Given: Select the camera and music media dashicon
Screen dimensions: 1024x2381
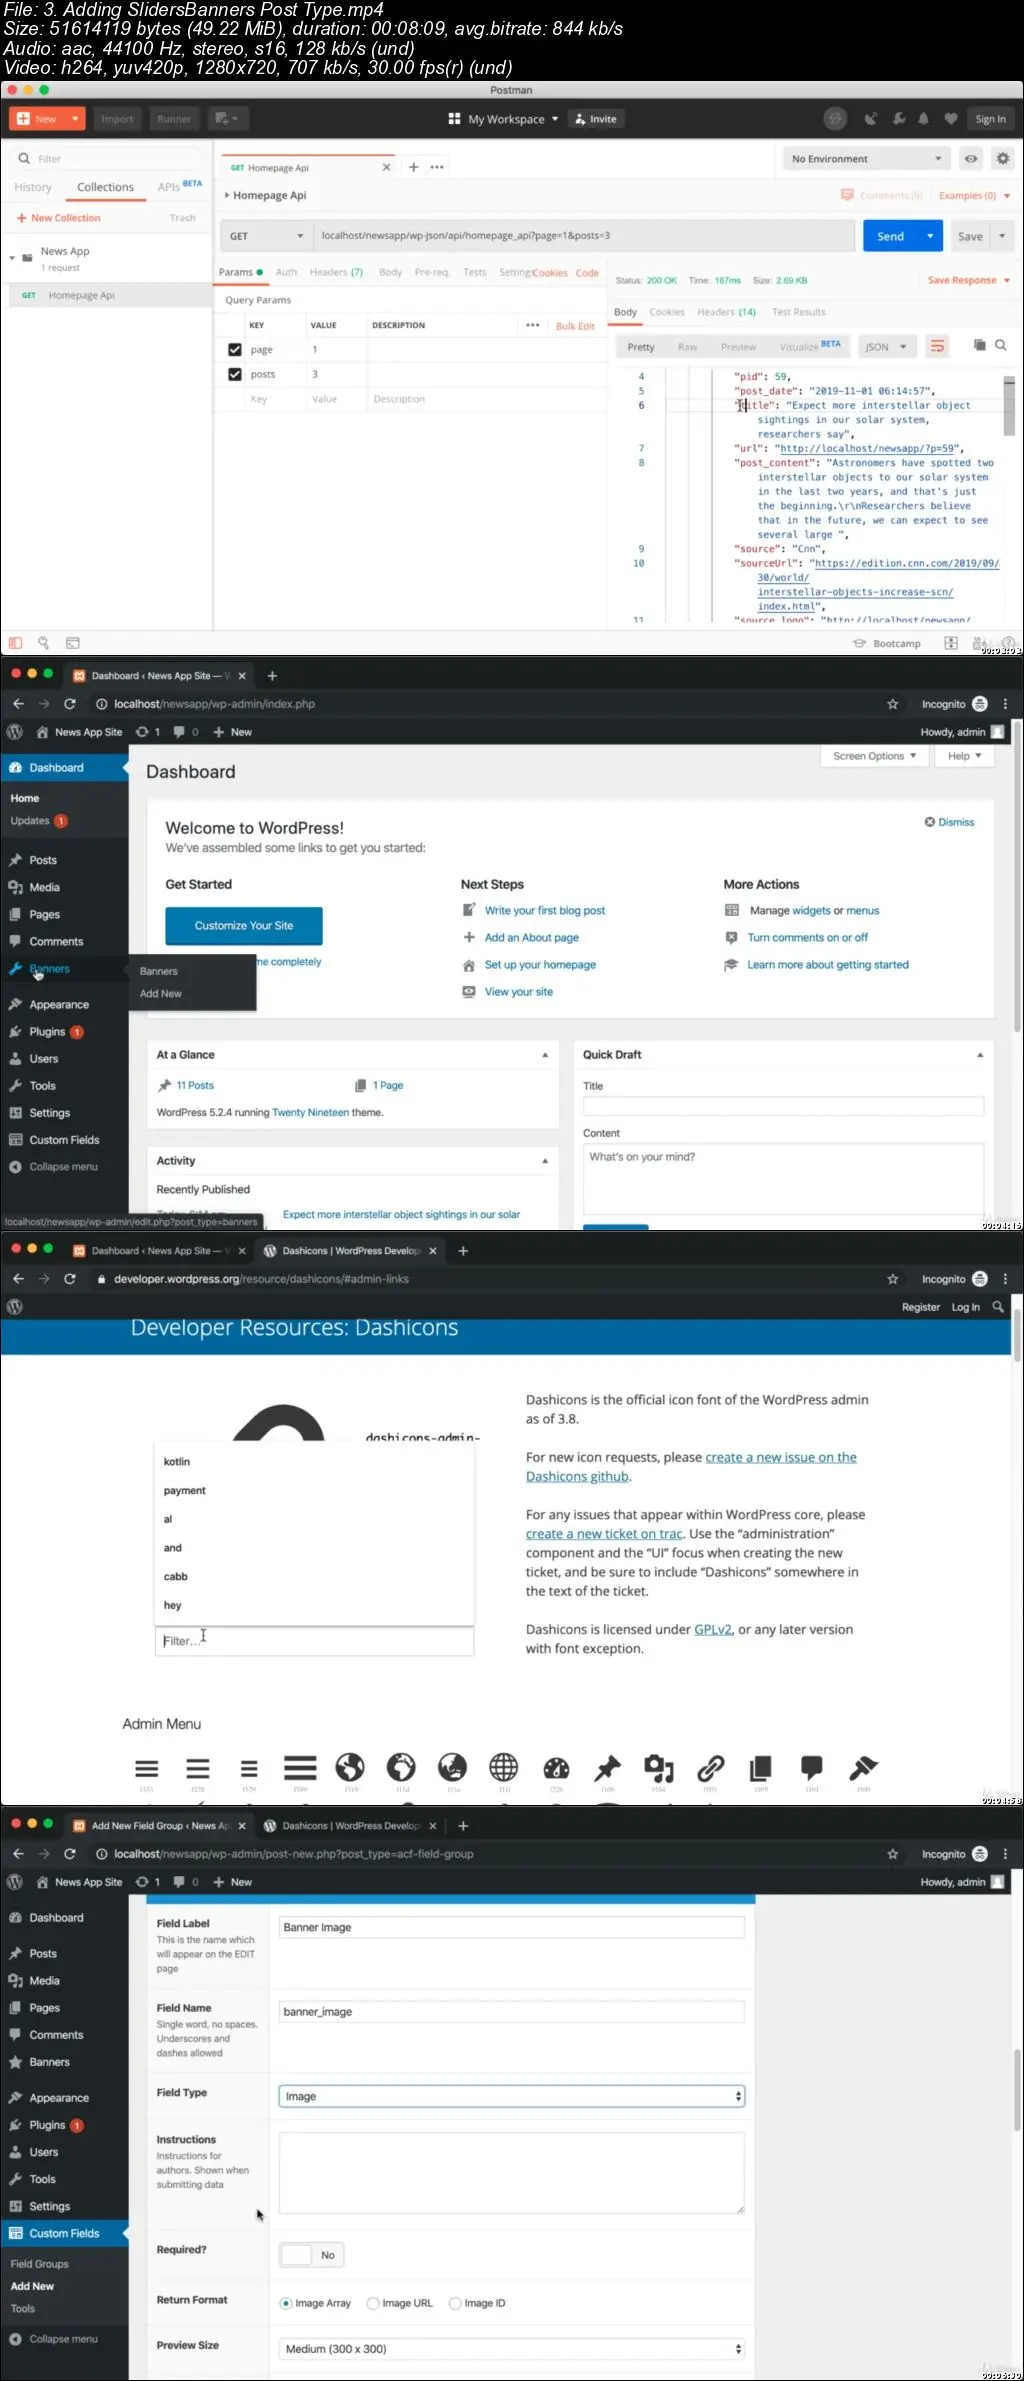Looking at the screenshot, I should click(x=658, y=1768).
